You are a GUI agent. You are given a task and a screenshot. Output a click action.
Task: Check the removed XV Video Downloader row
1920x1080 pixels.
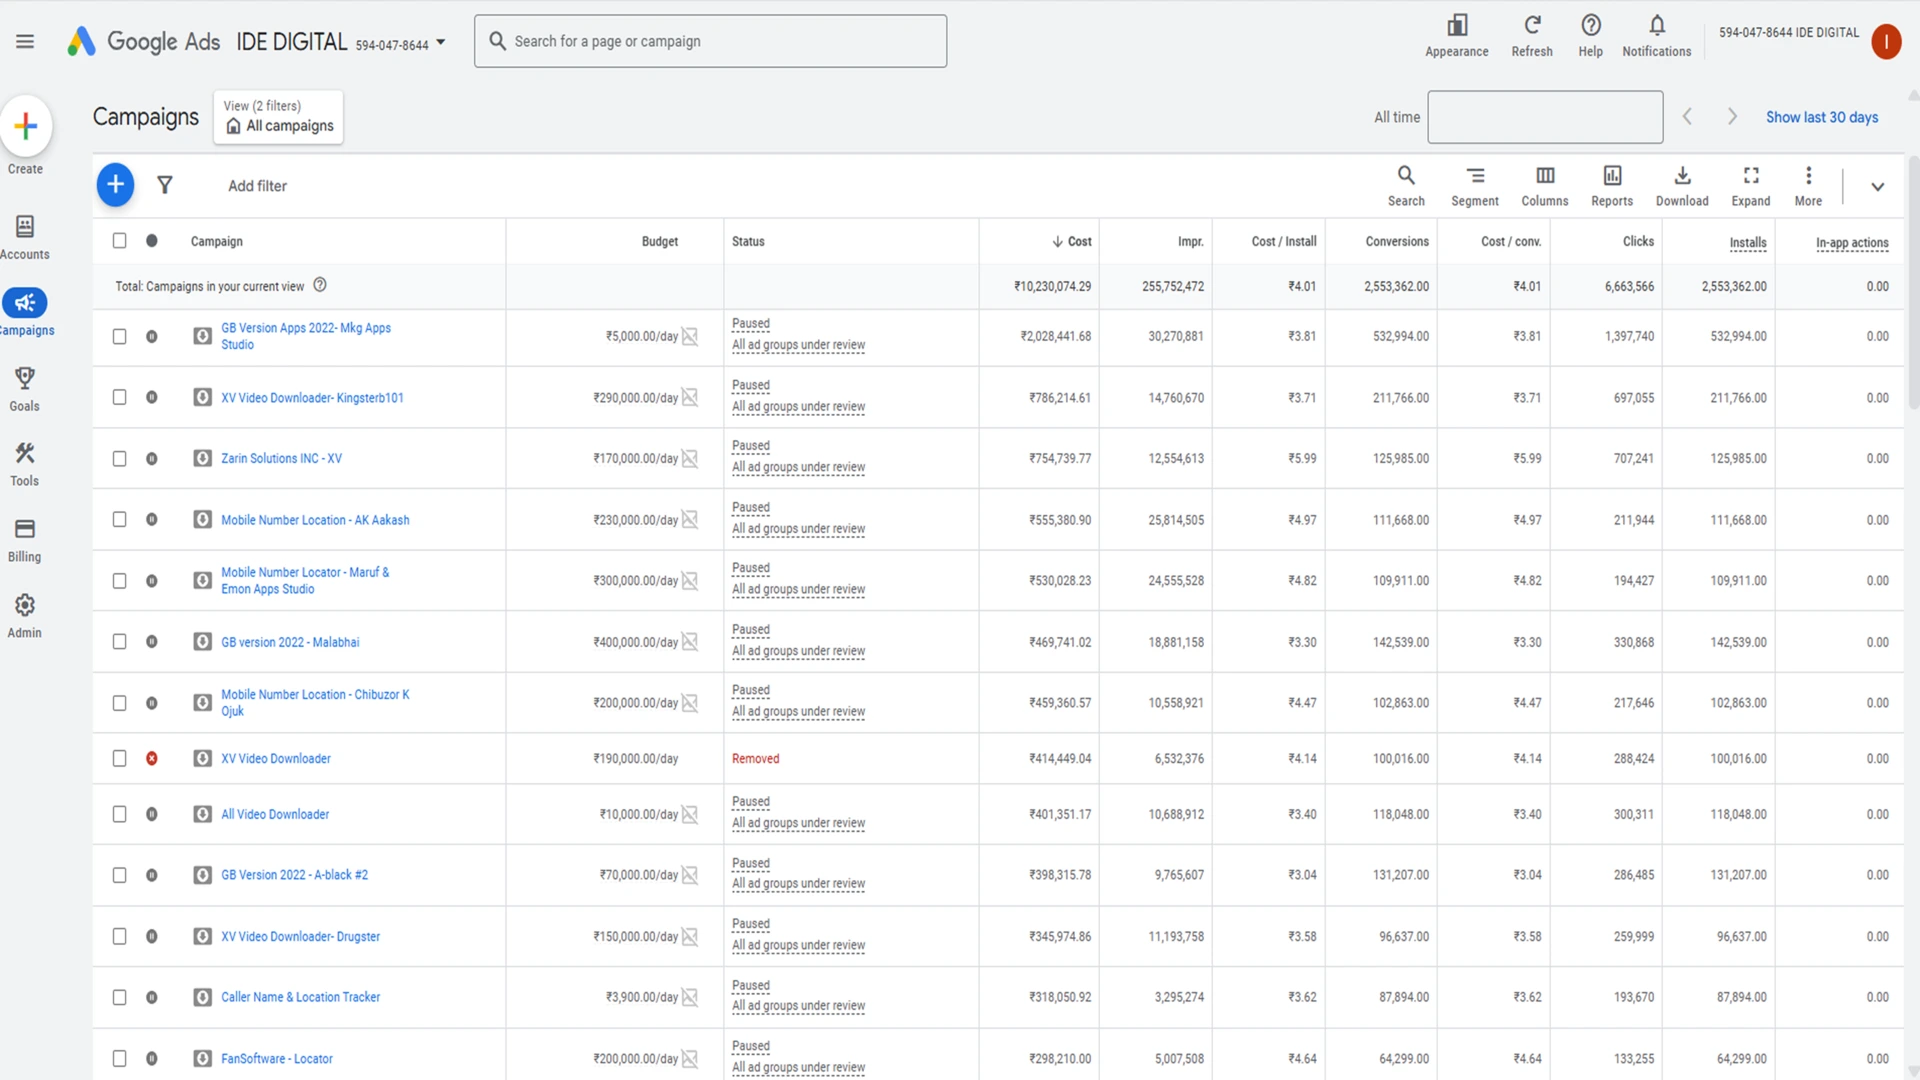(x=119, y=758)
